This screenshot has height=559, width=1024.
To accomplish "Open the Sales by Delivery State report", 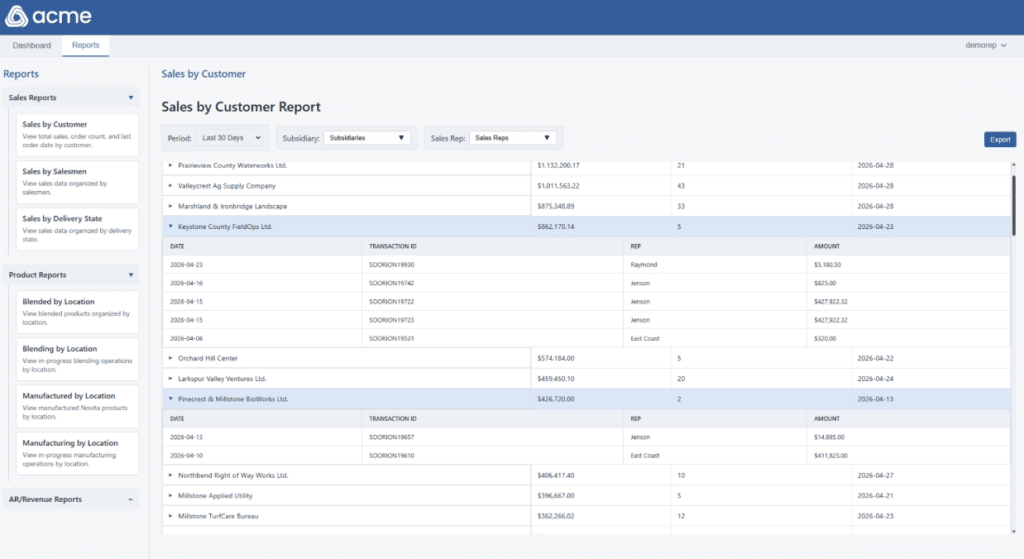I will click(x=77, y=229).
